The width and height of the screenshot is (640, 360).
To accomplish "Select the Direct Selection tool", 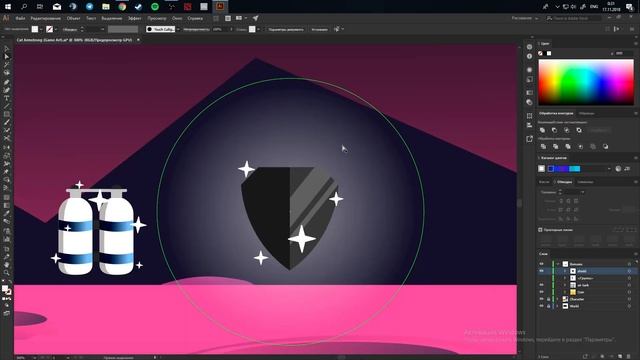I will (x=7, y=57).
